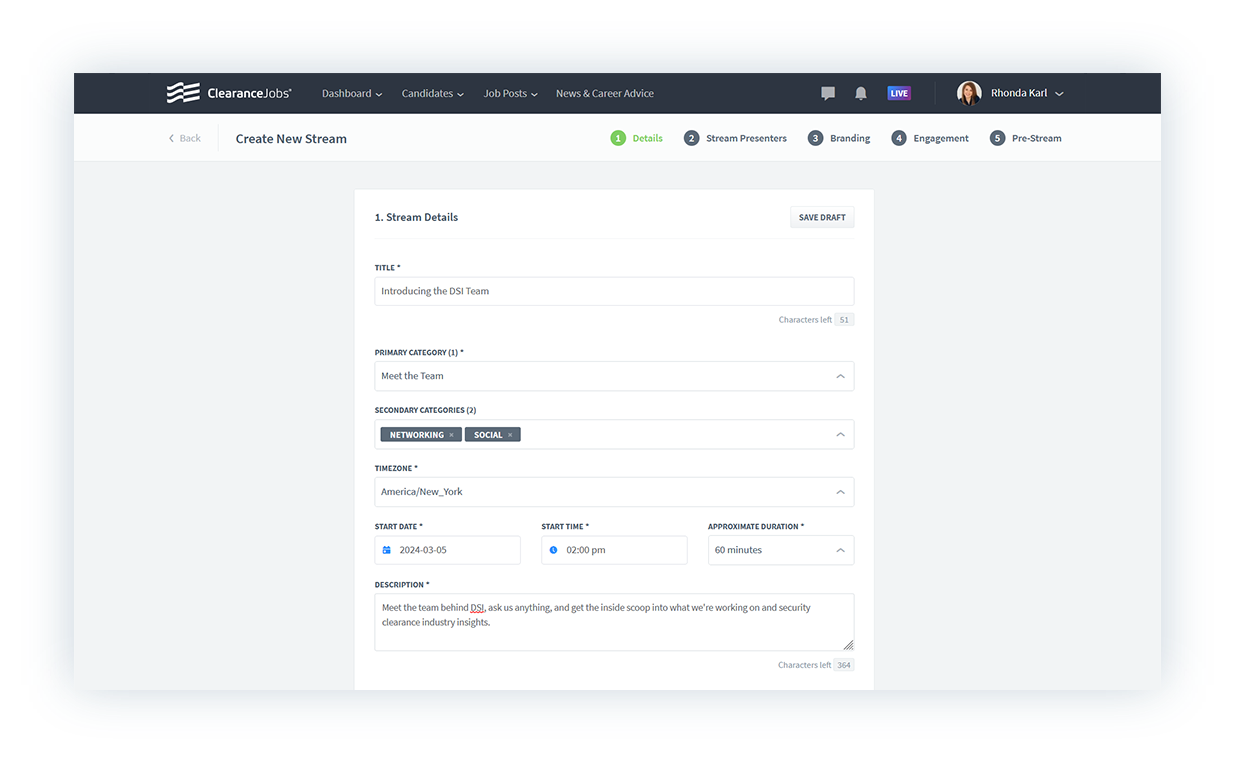The height and width of the screenshot is (761, 1235).
Task: Click Rhonda Karl's profile avatar
Action: 969,93
